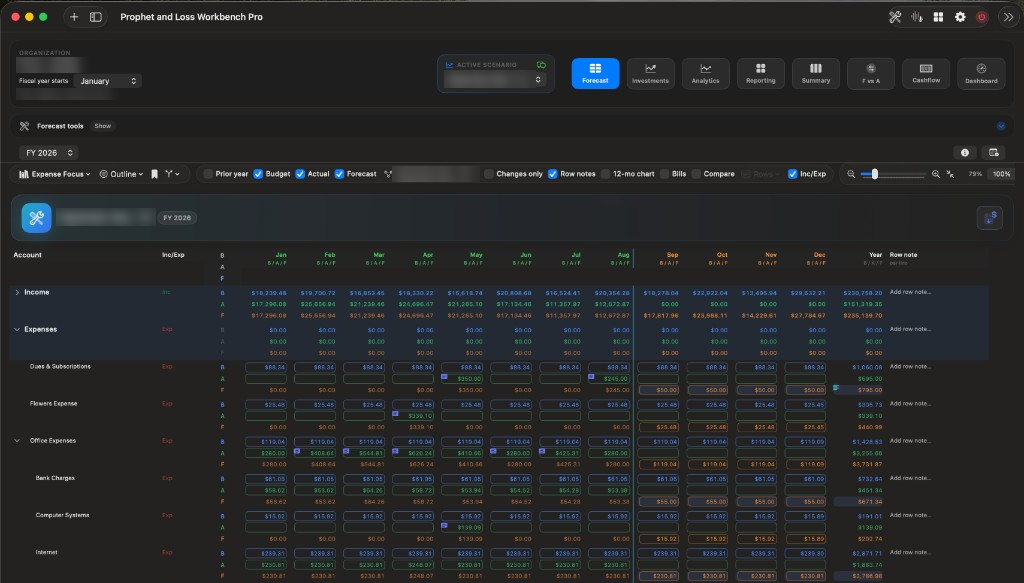Viewport: 1024px width, 583px height.
Task: Open the FY 2026 year dropdown
Action: click(x=49, y=153)
